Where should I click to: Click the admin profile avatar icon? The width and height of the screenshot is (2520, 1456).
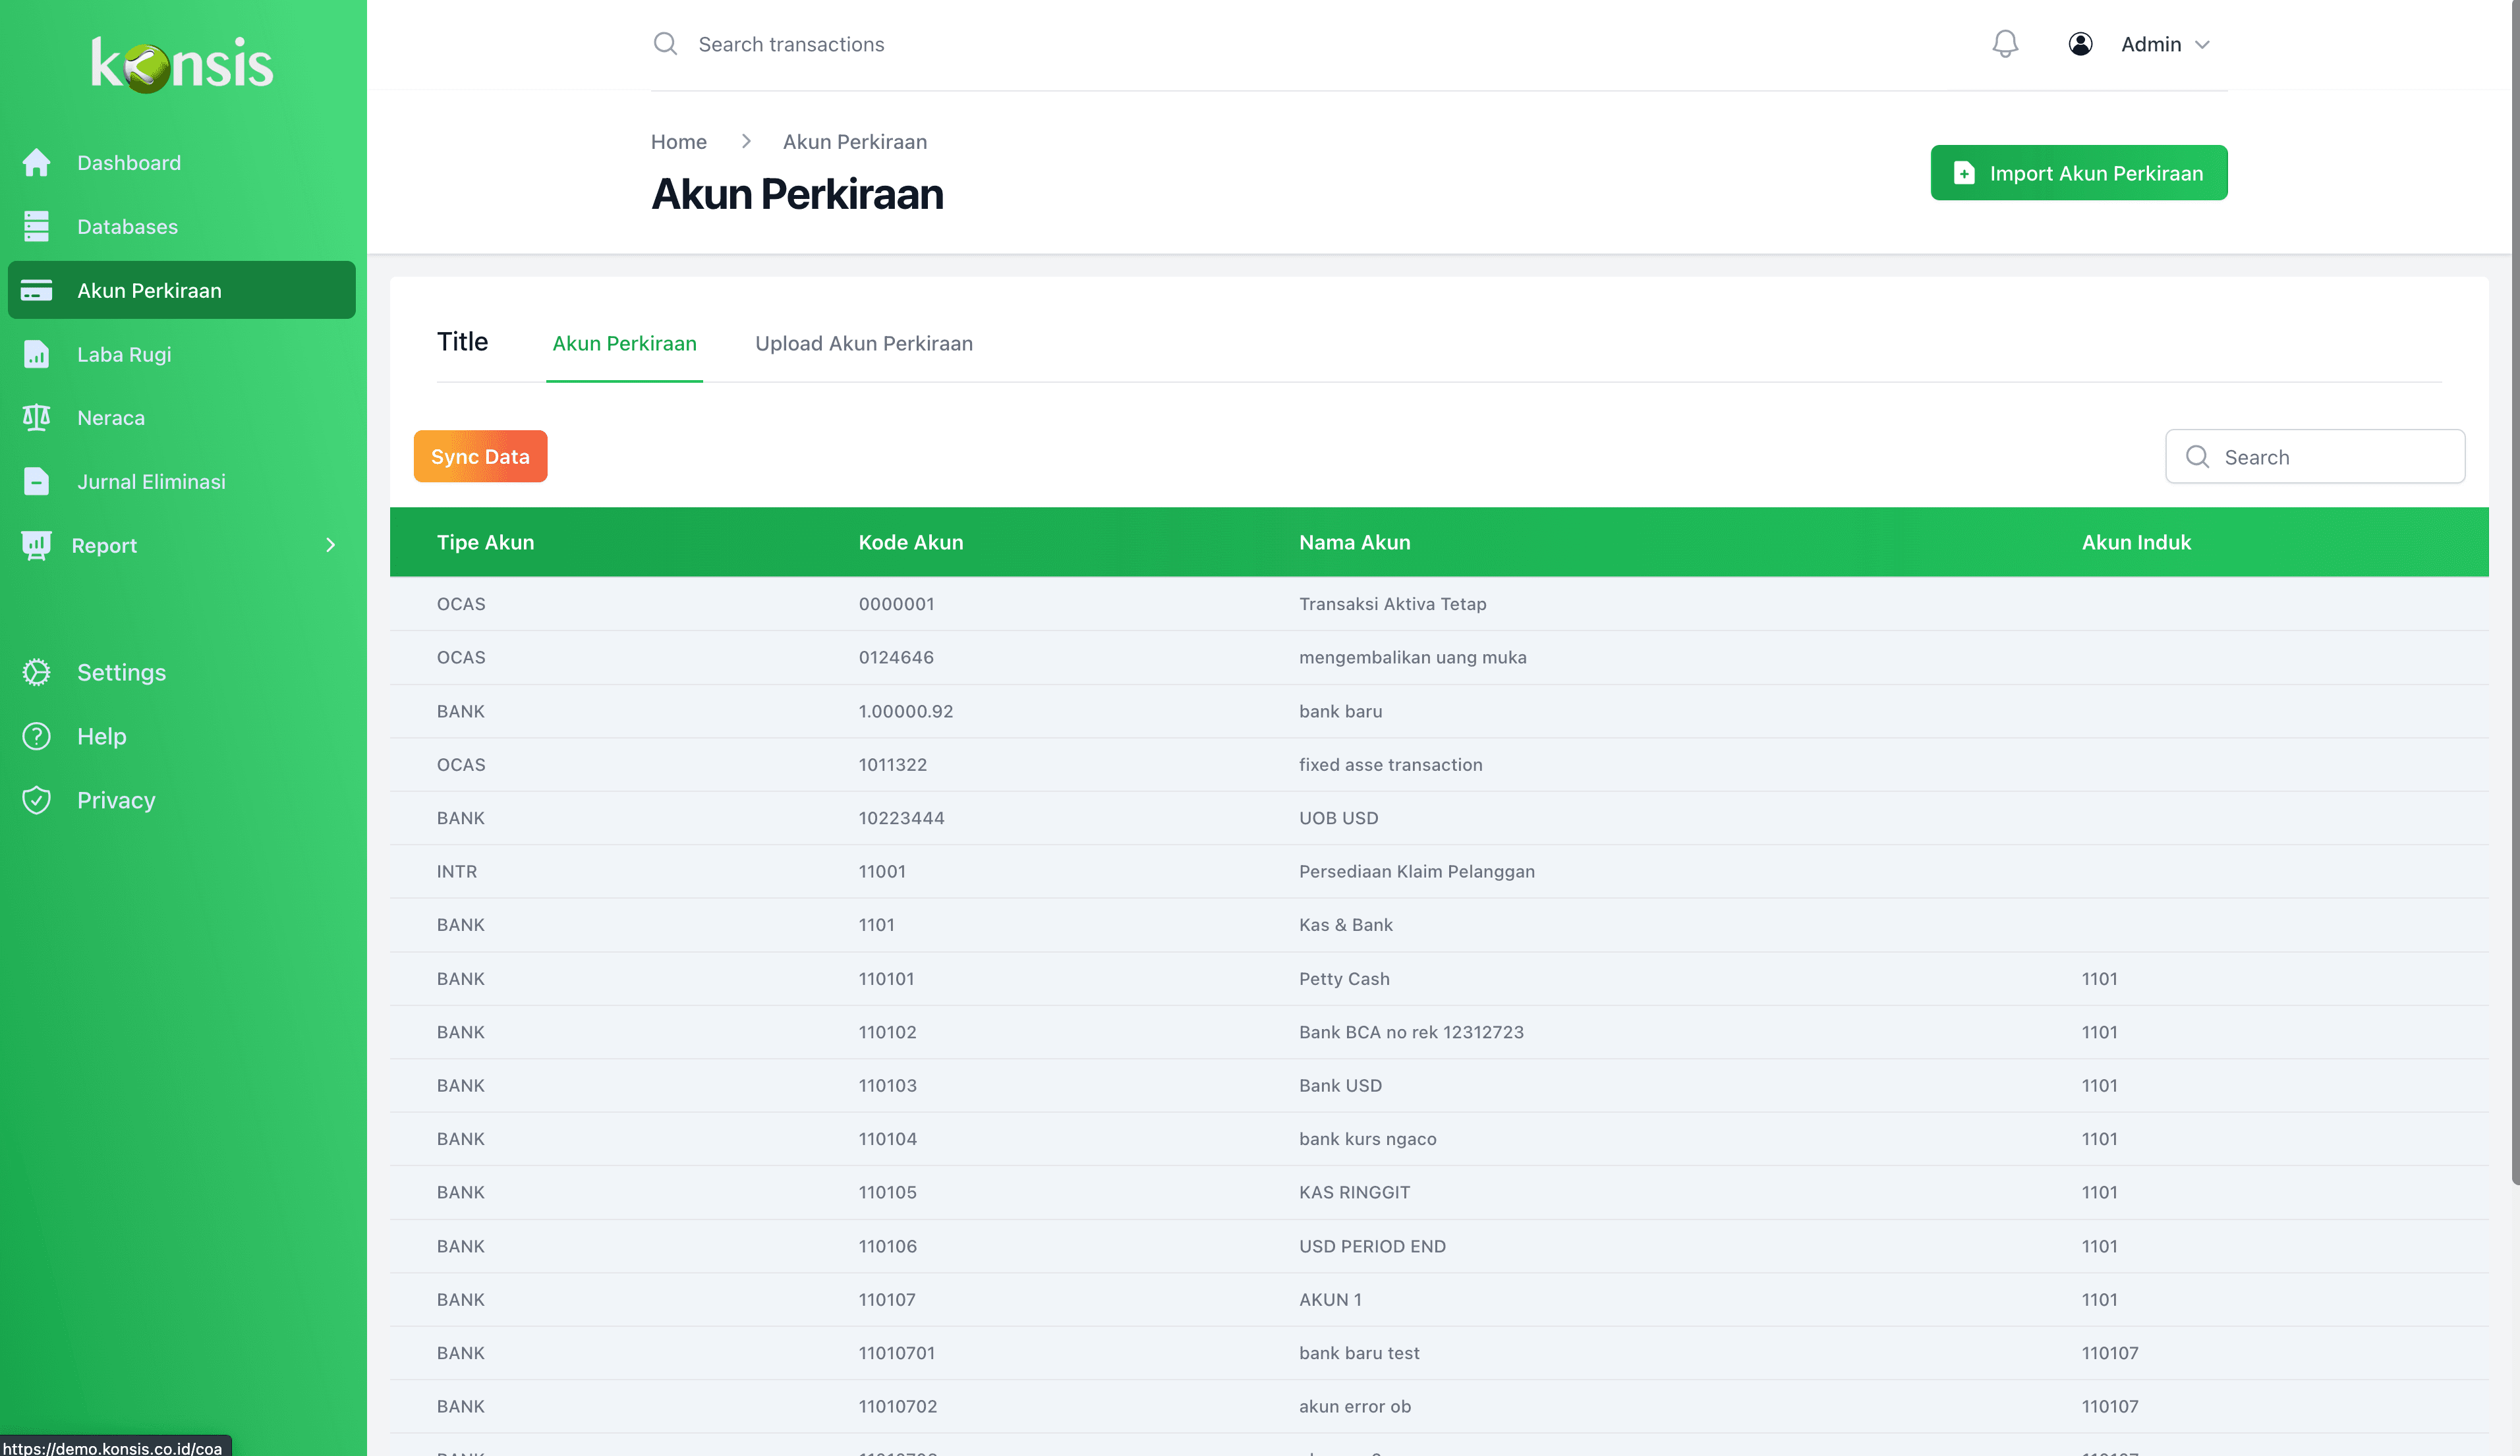click(x=2080, y=44)
